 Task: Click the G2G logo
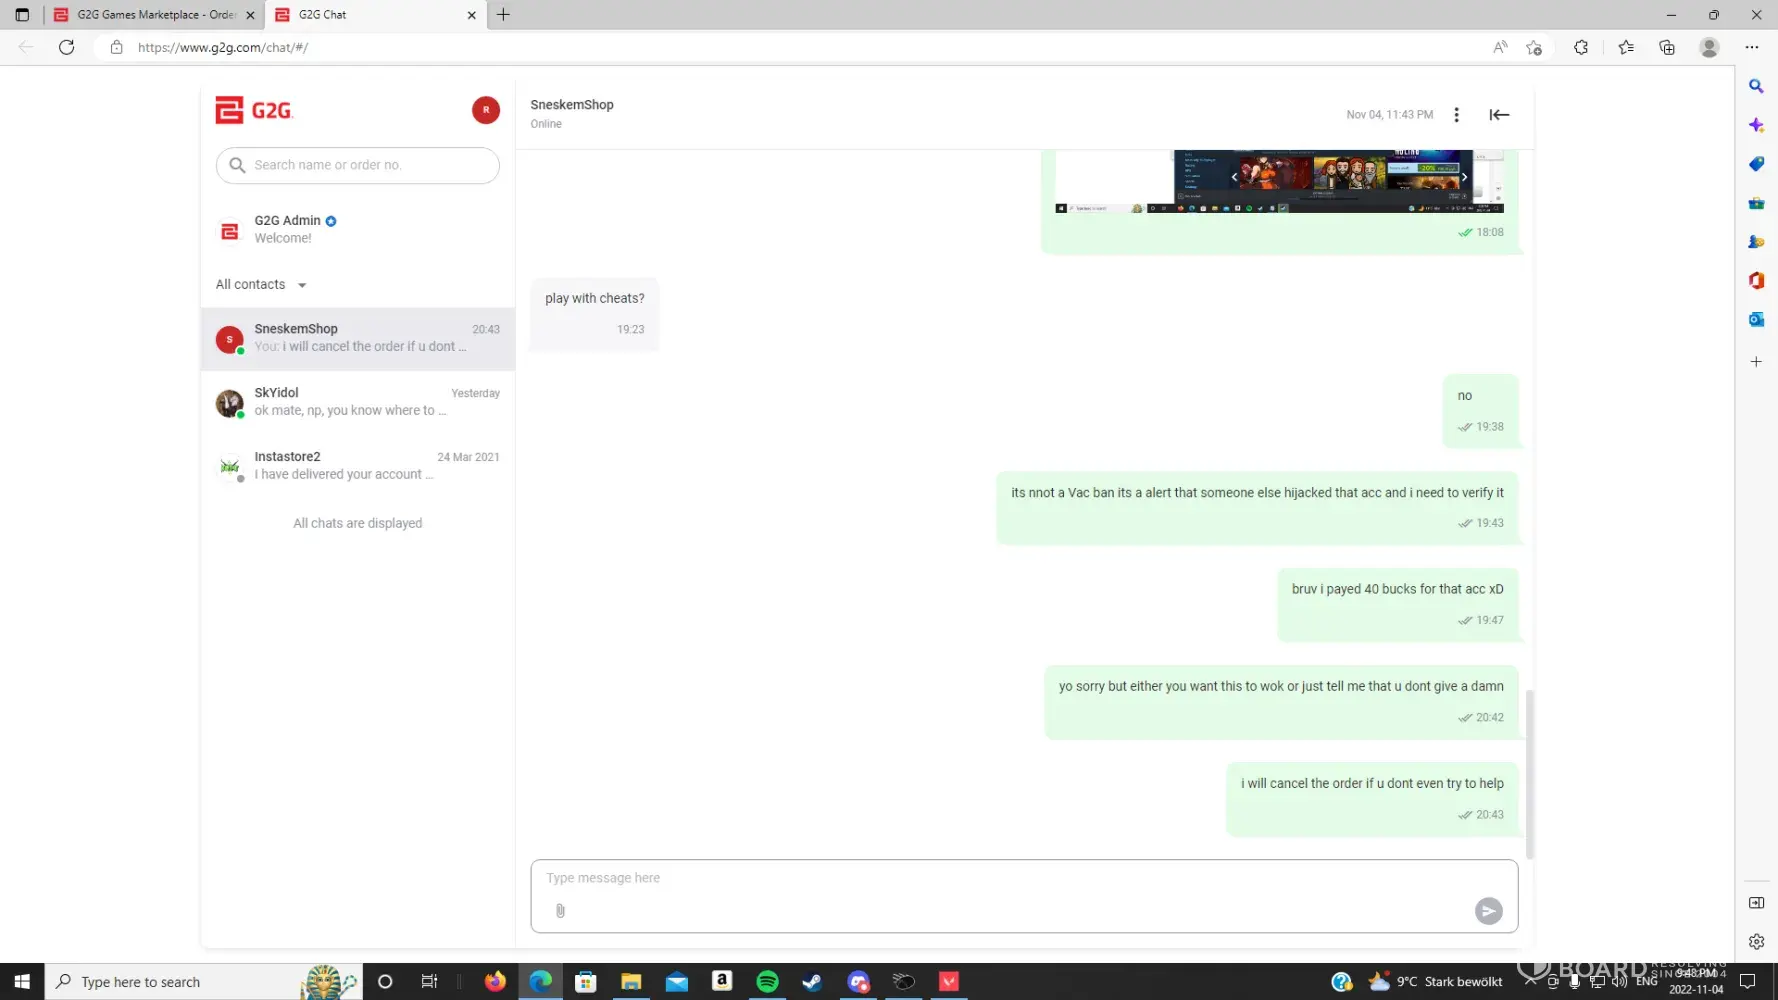click(x=254, y=110)
